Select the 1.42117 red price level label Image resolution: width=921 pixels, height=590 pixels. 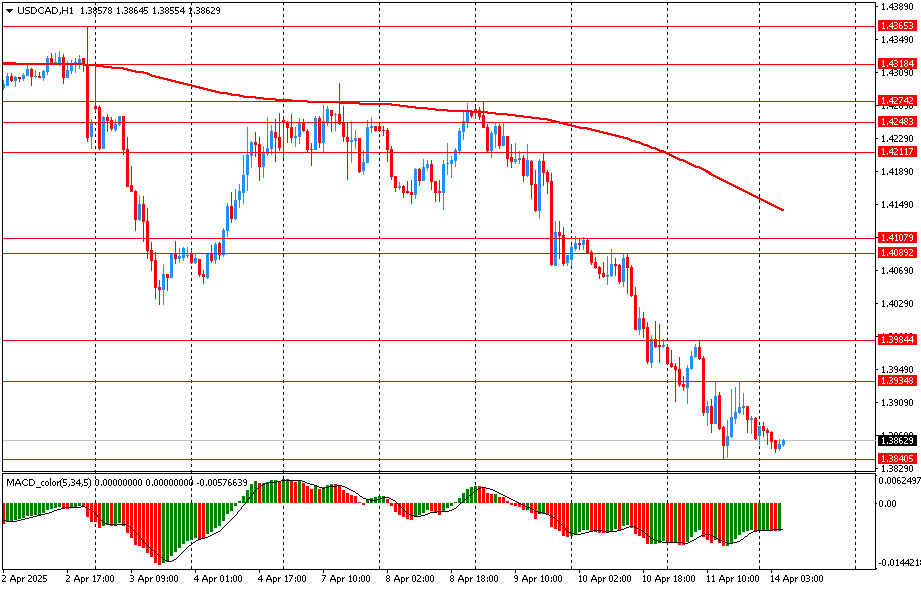[x=896, y=152]
